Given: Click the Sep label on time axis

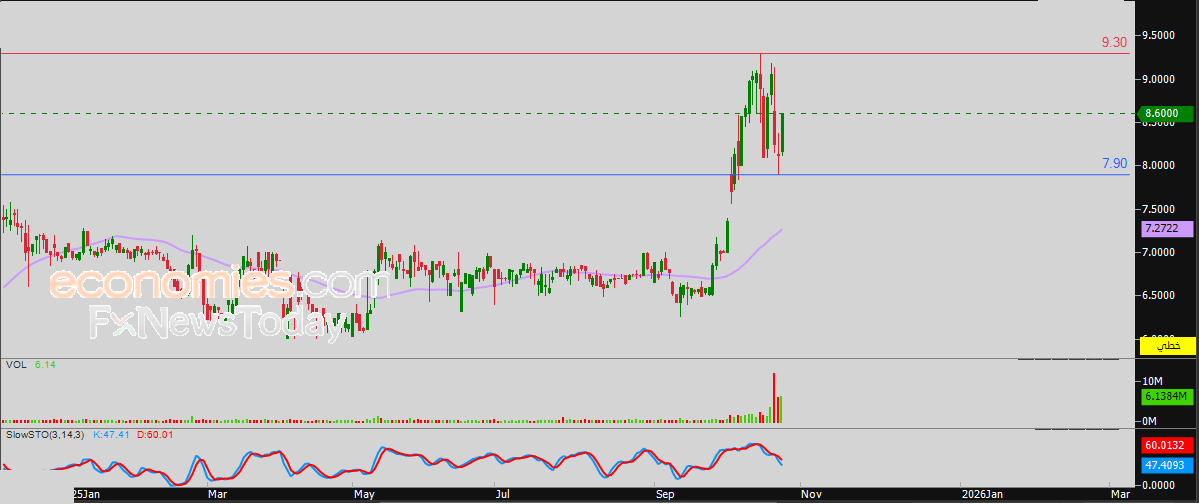Looking at the screenshot, I should [664, 494].
